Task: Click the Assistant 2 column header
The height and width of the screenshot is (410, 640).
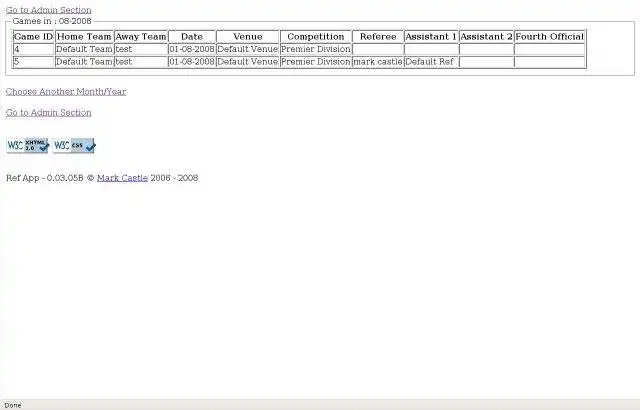Action: pos(487,37)
